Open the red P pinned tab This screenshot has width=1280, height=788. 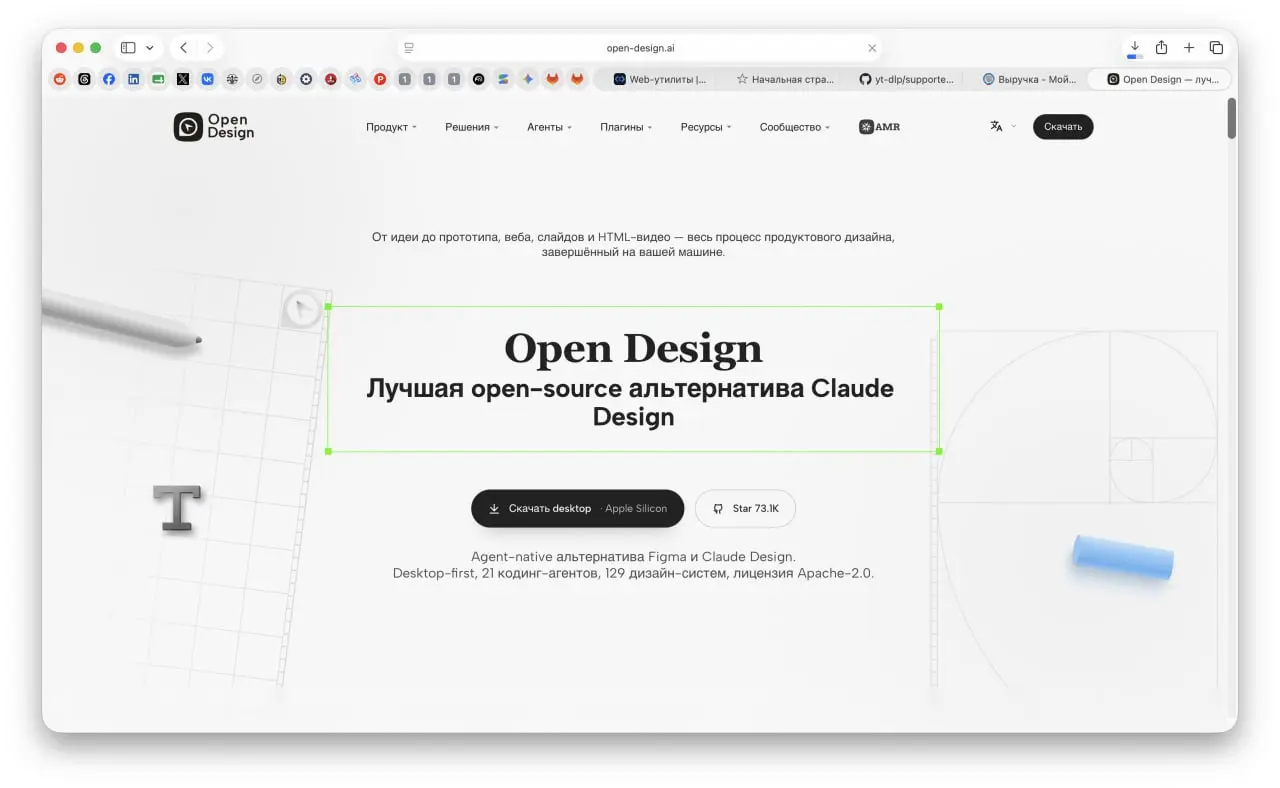(380, 79)
